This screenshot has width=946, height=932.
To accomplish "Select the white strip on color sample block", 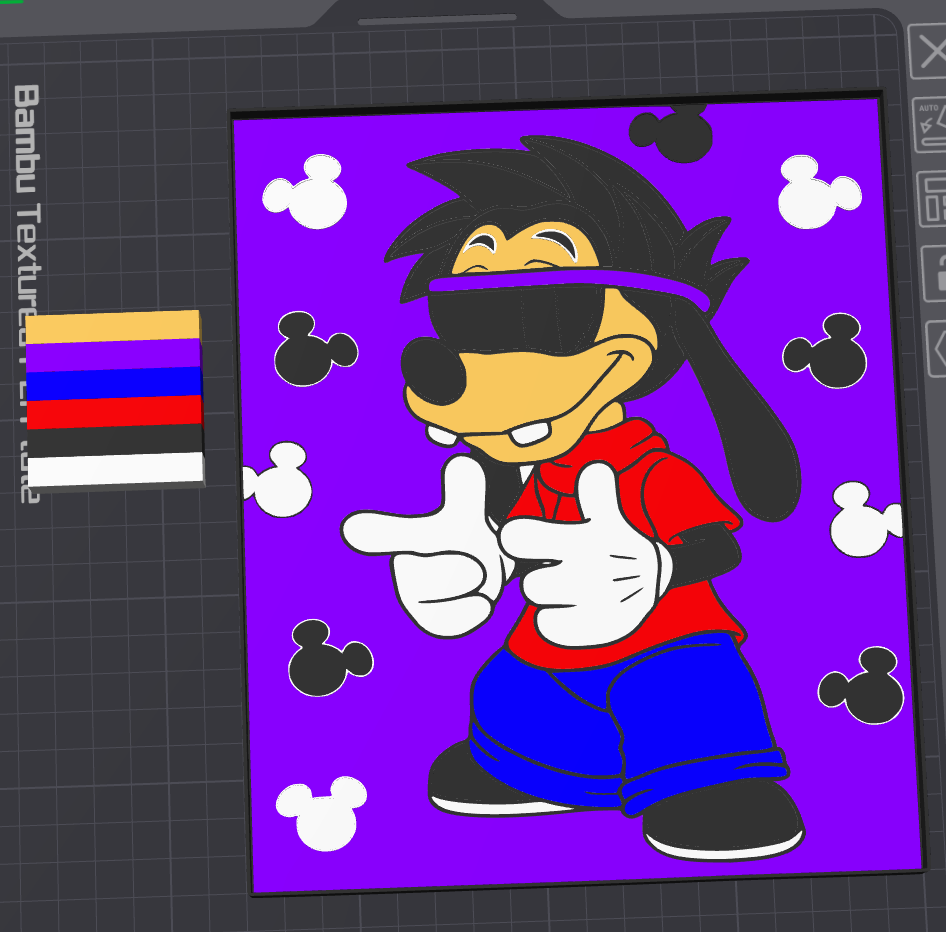I will click(112, 469).
